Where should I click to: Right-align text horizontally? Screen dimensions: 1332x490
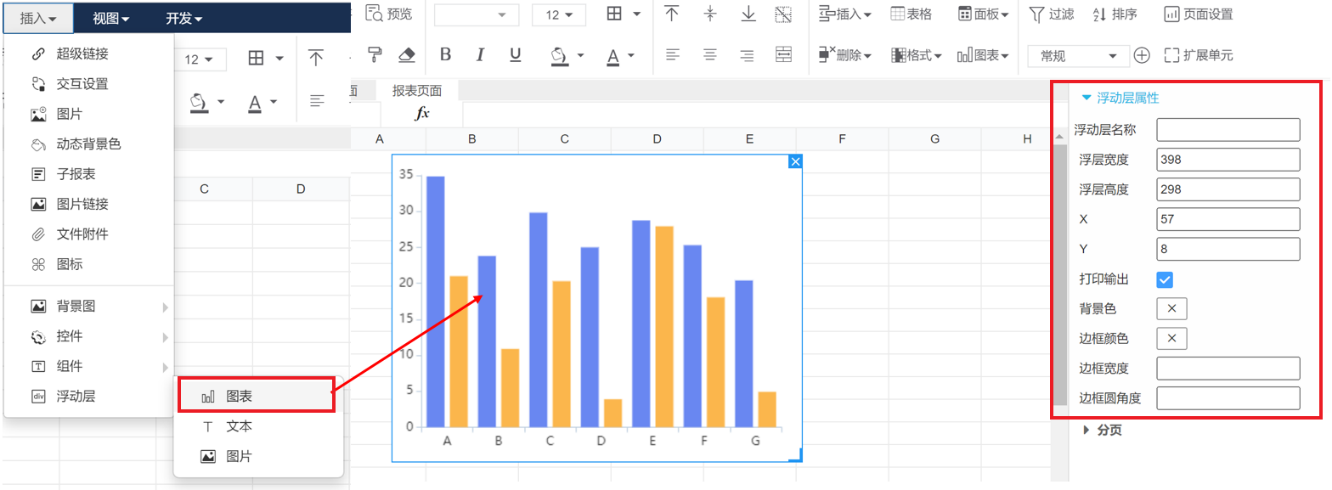pyautogui.click(x=747, y=55)
